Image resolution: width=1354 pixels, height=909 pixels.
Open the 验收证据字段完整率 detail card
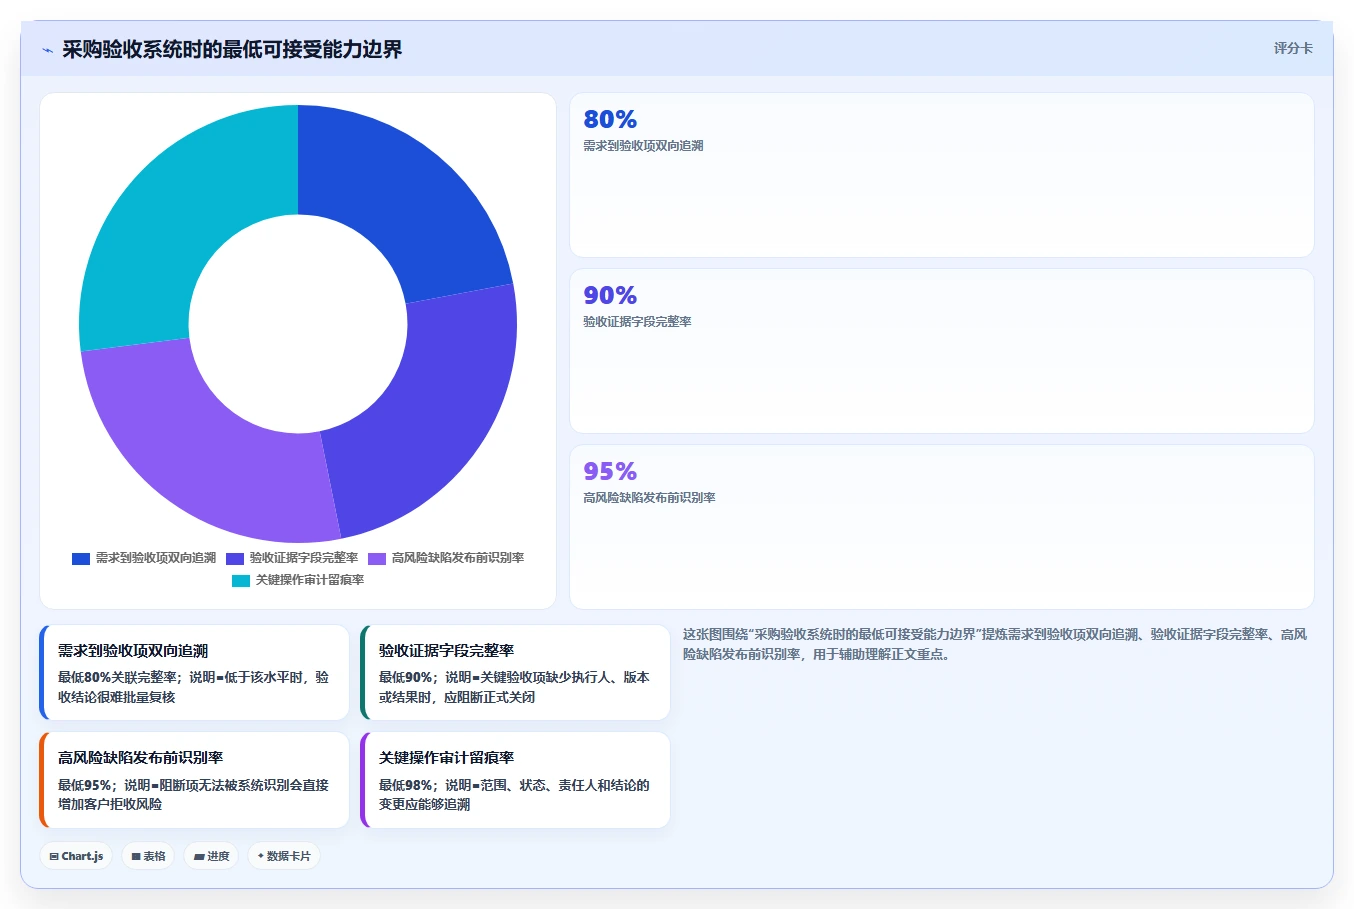tap(515, 672)
